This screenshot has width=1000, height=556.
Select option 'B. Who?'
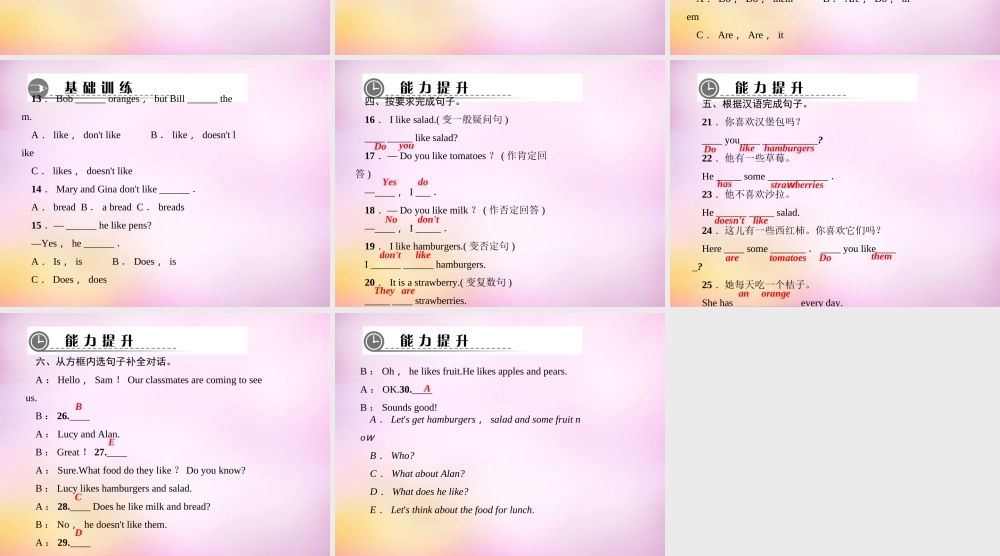pyautogui.click(x=392, y=456)
